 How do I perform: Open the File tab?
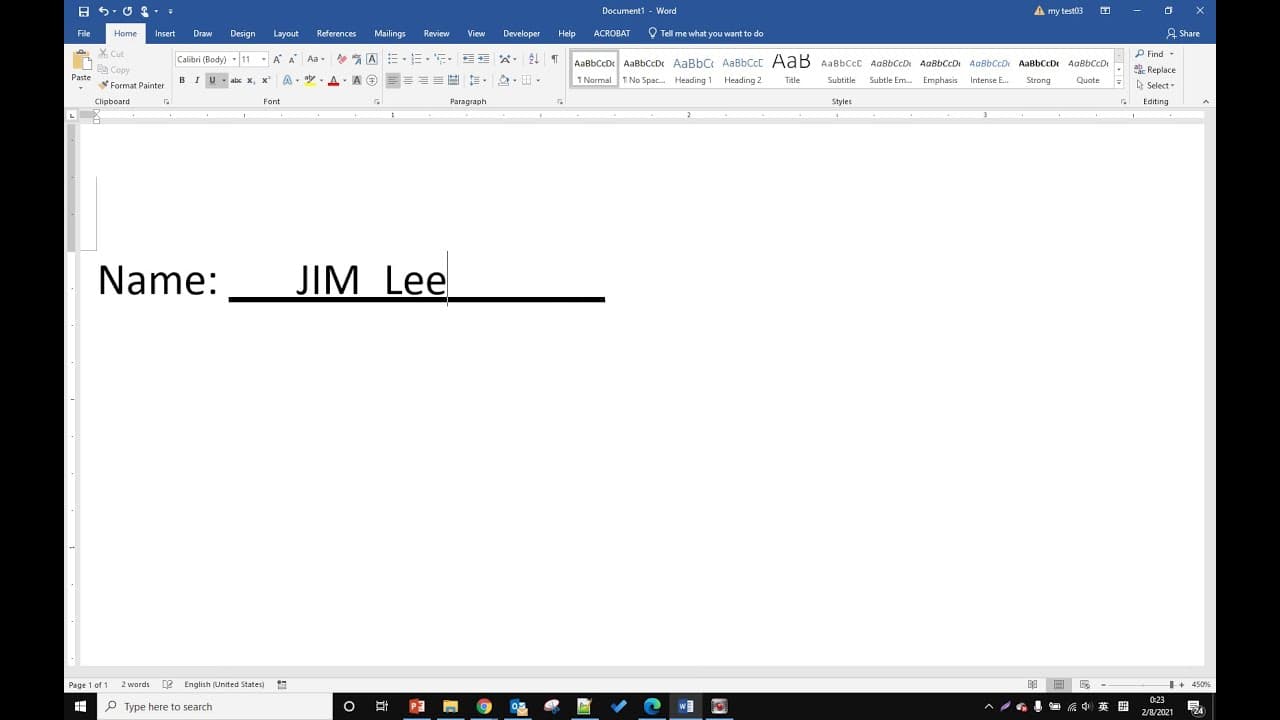coord(84,33)
